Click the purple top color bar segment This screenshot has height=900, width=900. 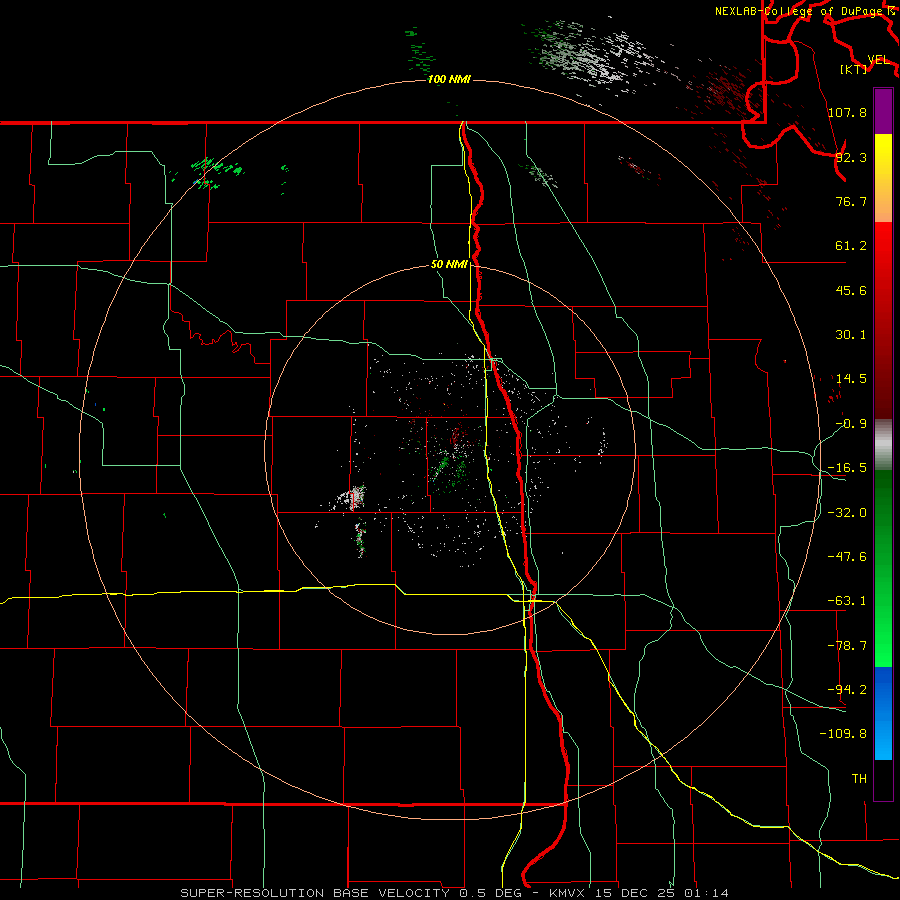click(883, 111)
